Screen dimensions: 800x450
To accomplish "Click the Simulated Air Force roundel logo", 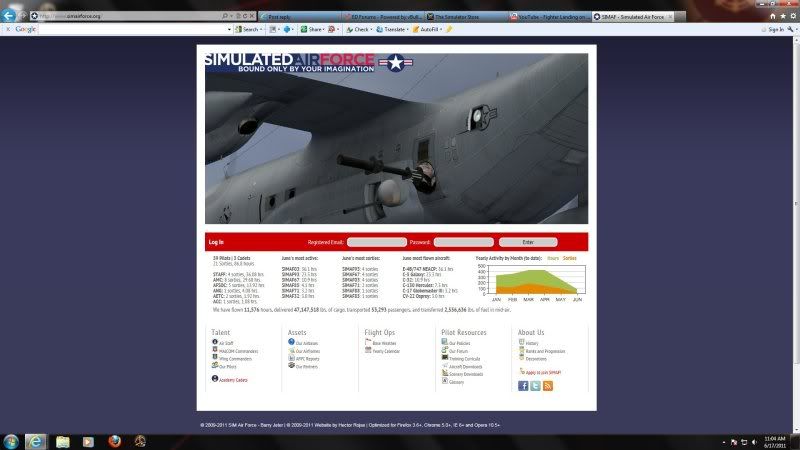I will [396, 63].
